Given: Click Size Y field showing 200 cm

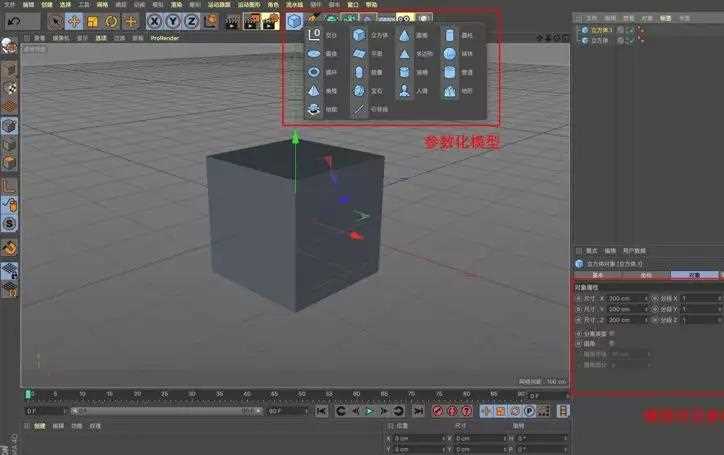Looking at the screenshot, I should pyautogui.click(x=627, y=309).
